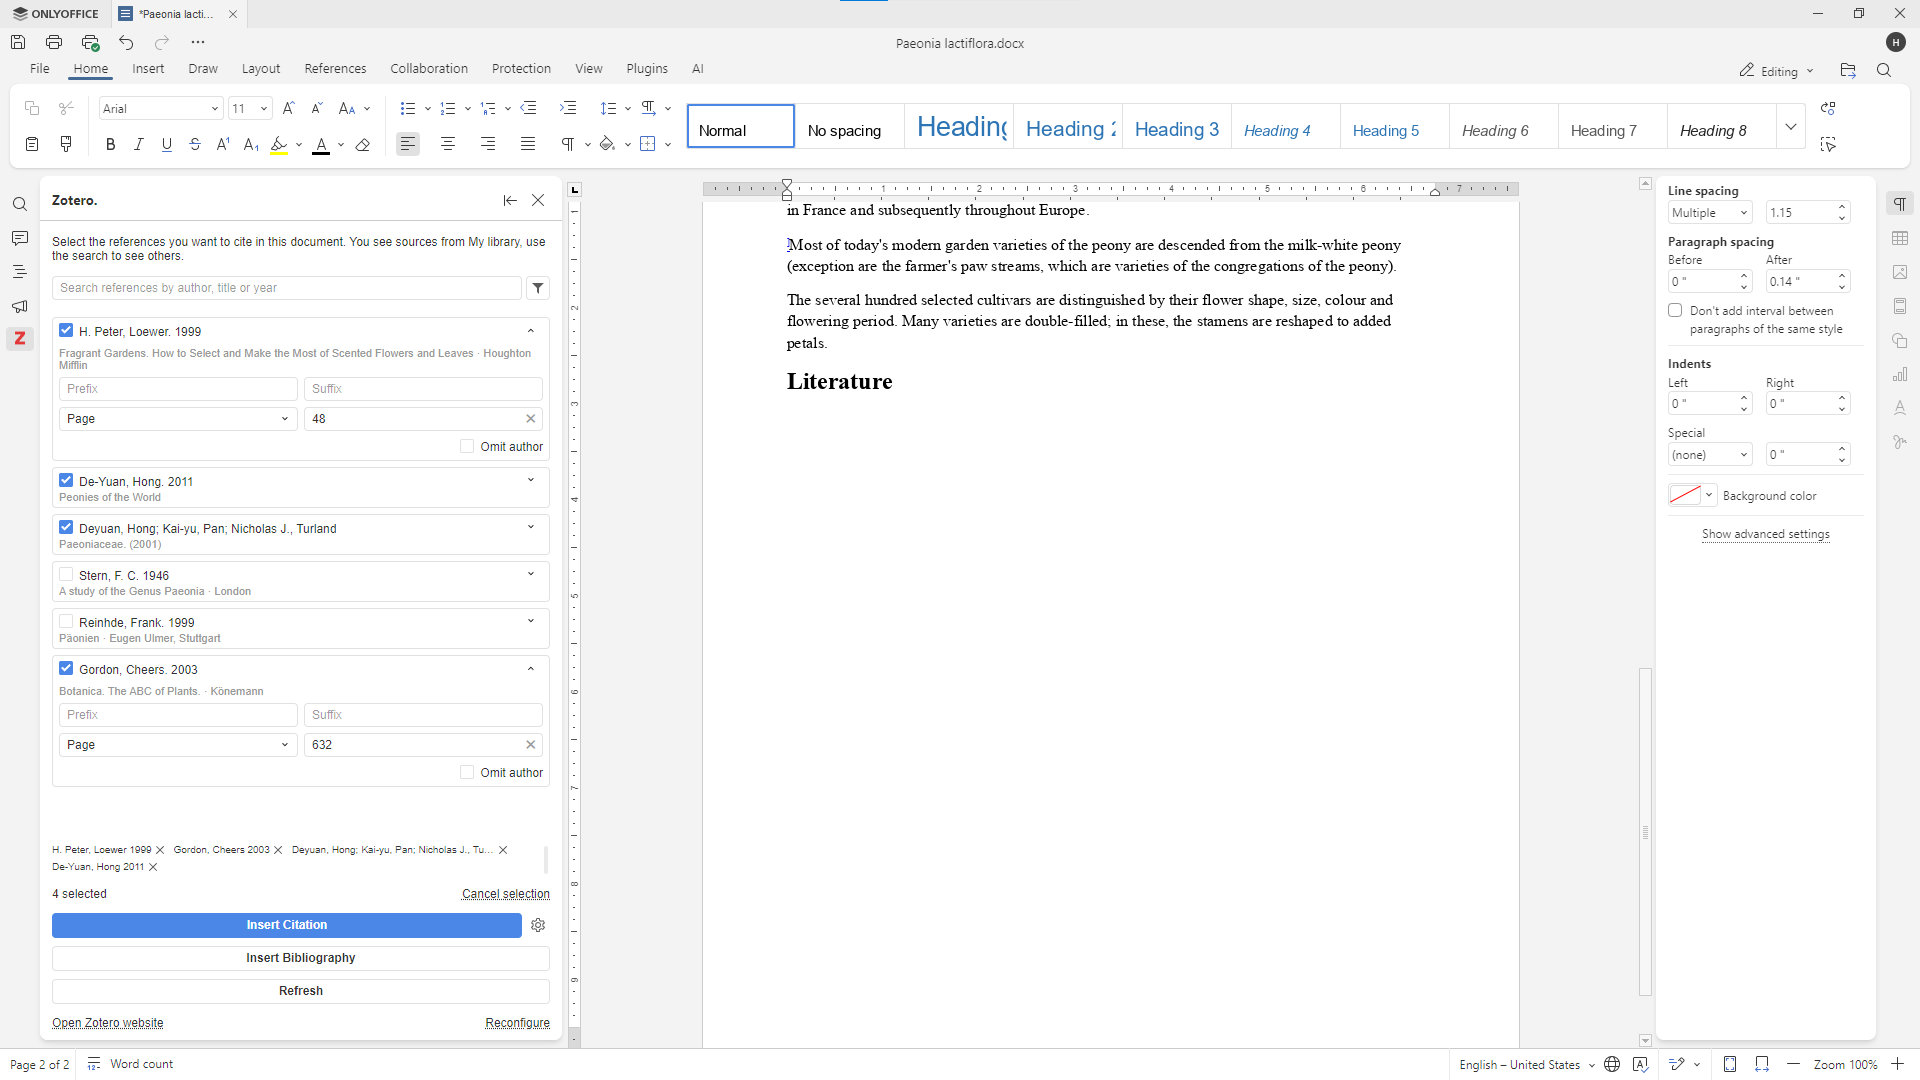Uncheck the Deyuan, Hong; Kai-yu, Pan reference

(66, 527)
